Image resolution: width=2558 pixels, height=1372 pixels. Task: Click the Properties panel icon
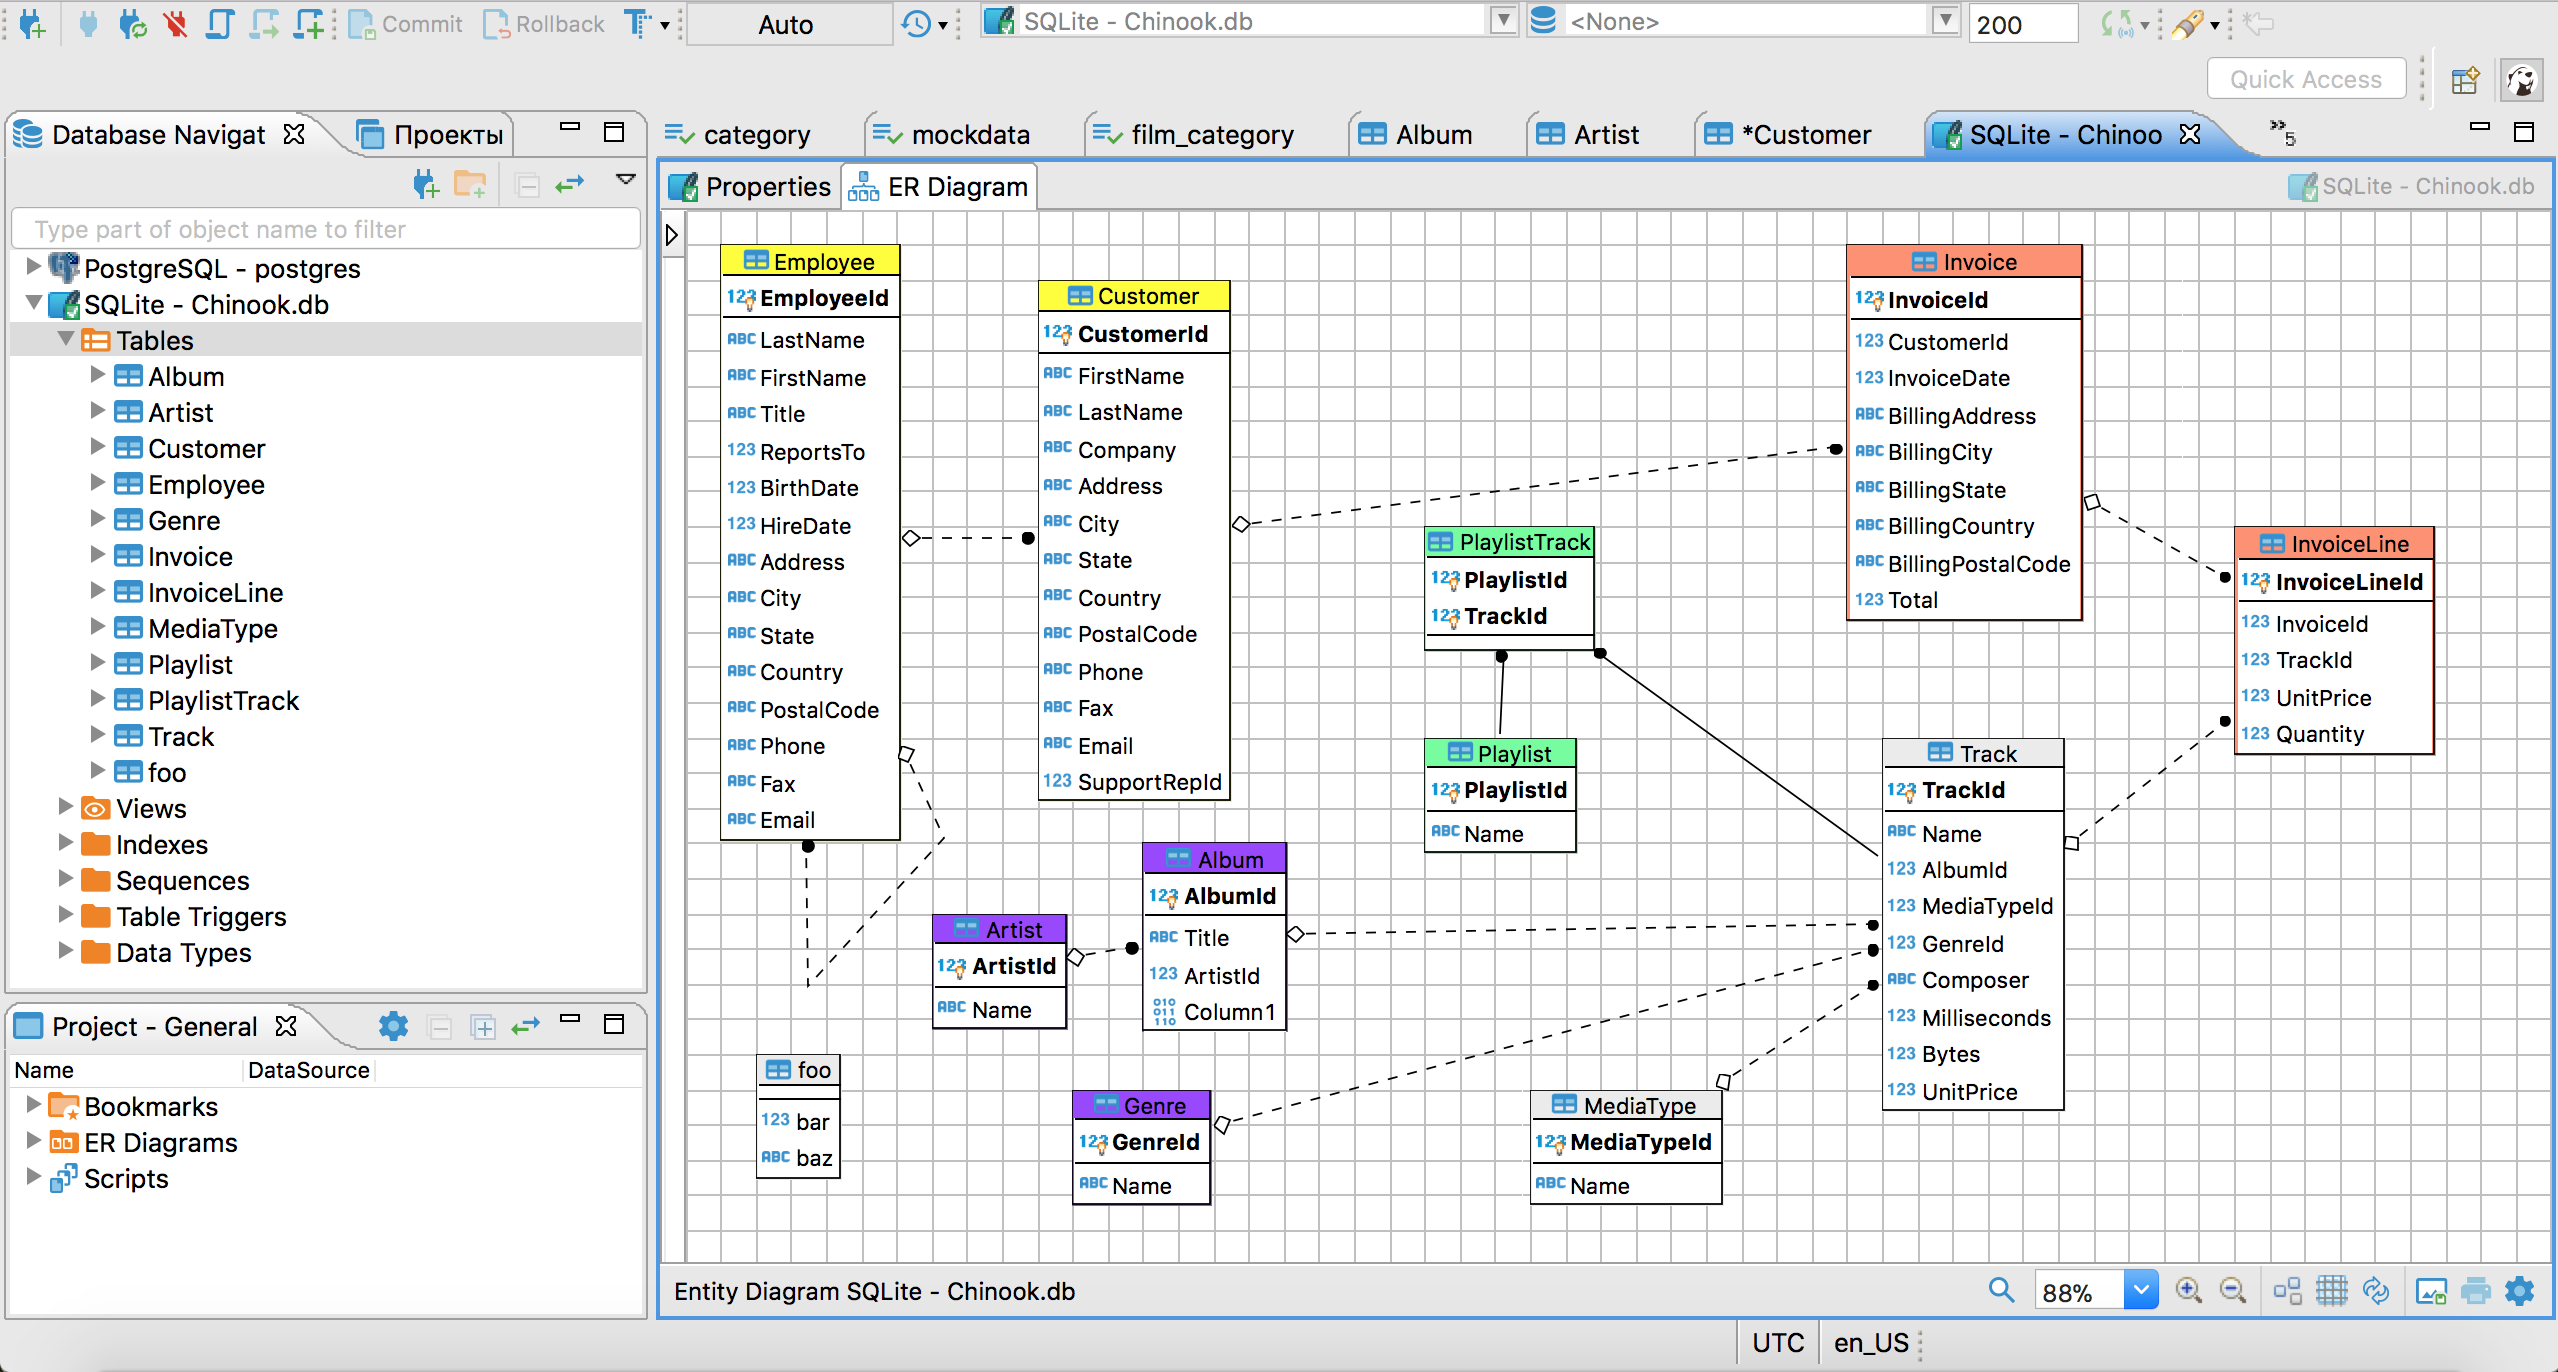pos(685,186)
